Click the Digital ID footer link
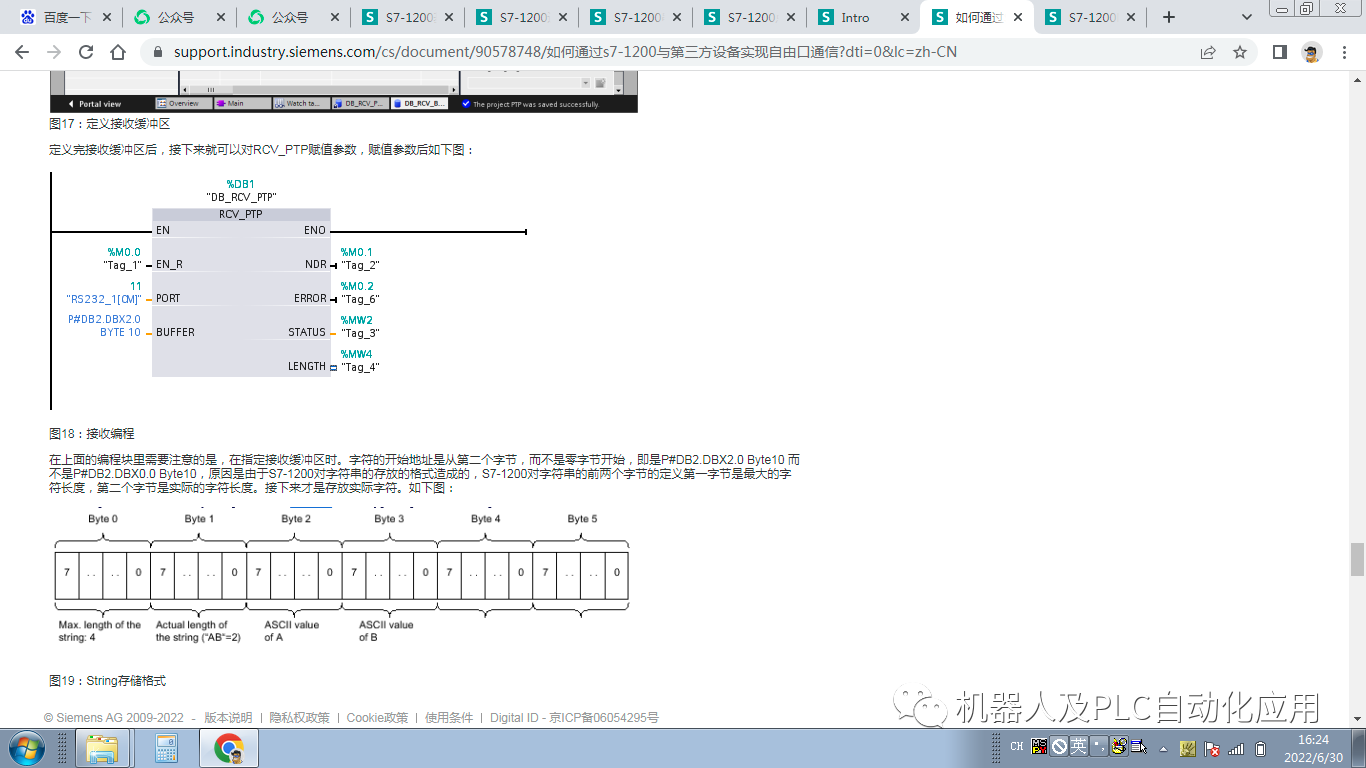The height and width of the screenshot is (768, 1366). (513, 717)
